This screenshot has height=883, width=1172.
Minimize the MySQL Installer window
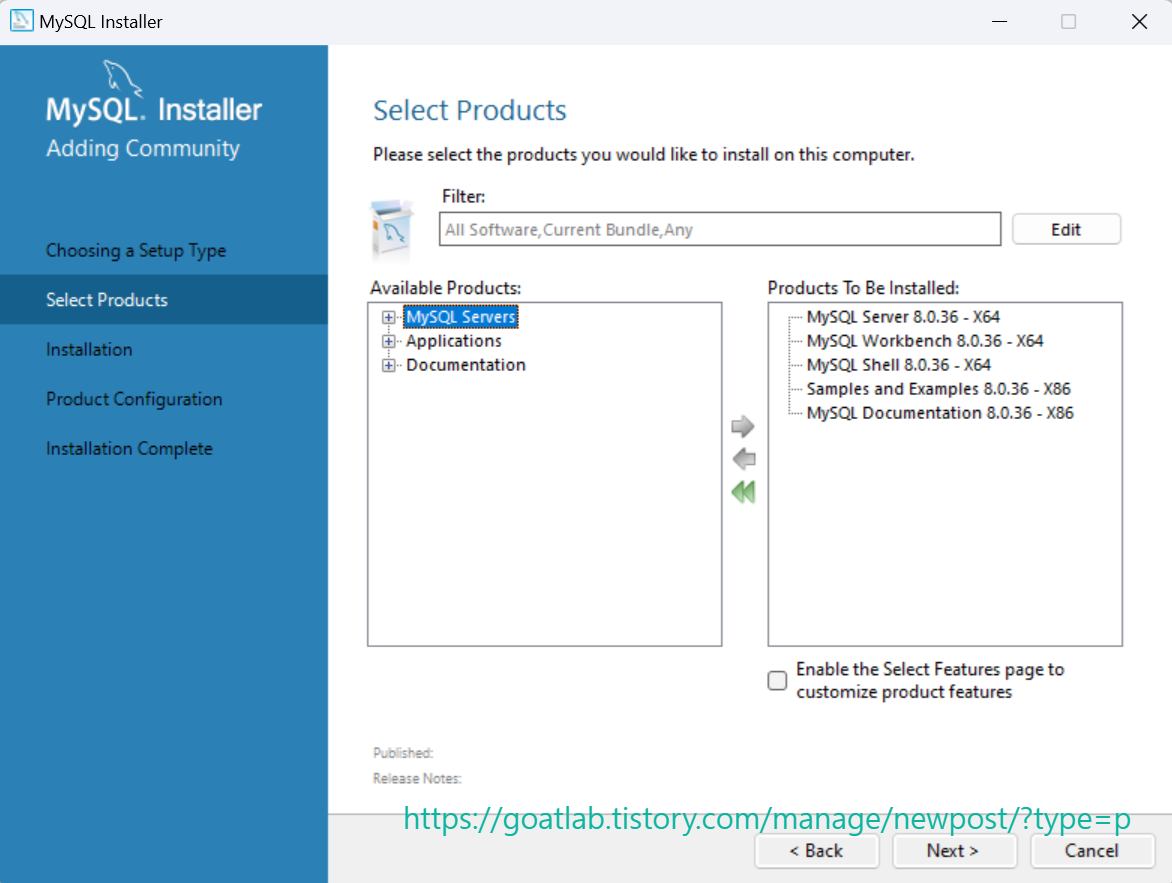click(999, 22)
